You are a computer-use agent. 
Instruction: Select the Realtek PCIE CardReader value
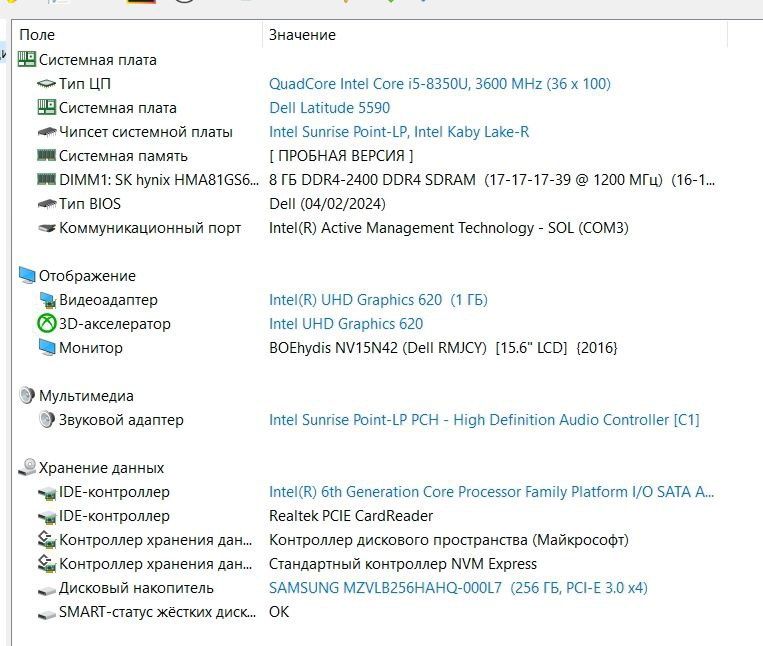[x=351, y=516]
